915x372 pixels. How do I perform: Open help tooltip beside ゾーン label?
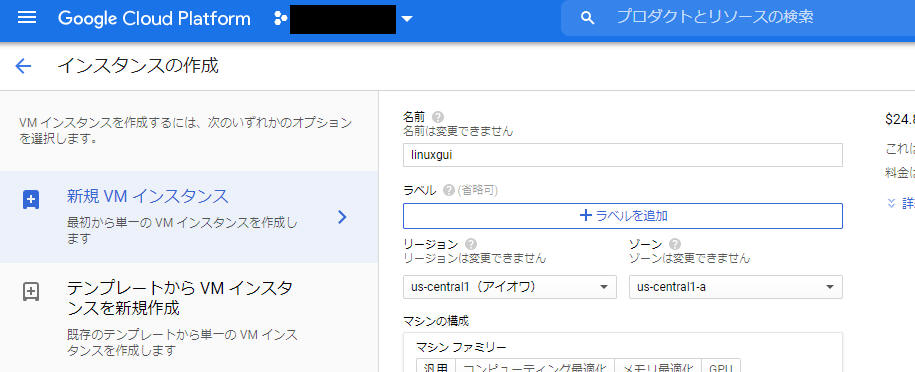pos(675,244)
